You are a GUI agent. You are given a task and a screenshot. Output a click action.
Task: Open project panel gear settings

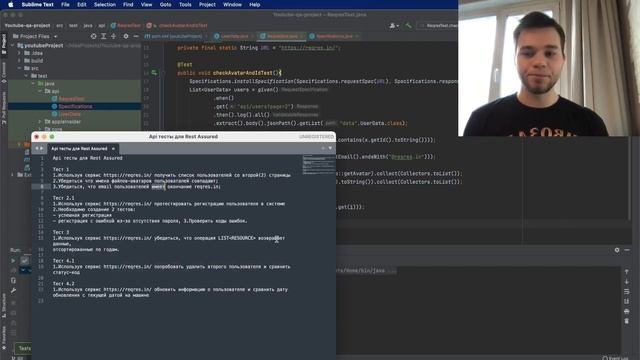point(126,36)
